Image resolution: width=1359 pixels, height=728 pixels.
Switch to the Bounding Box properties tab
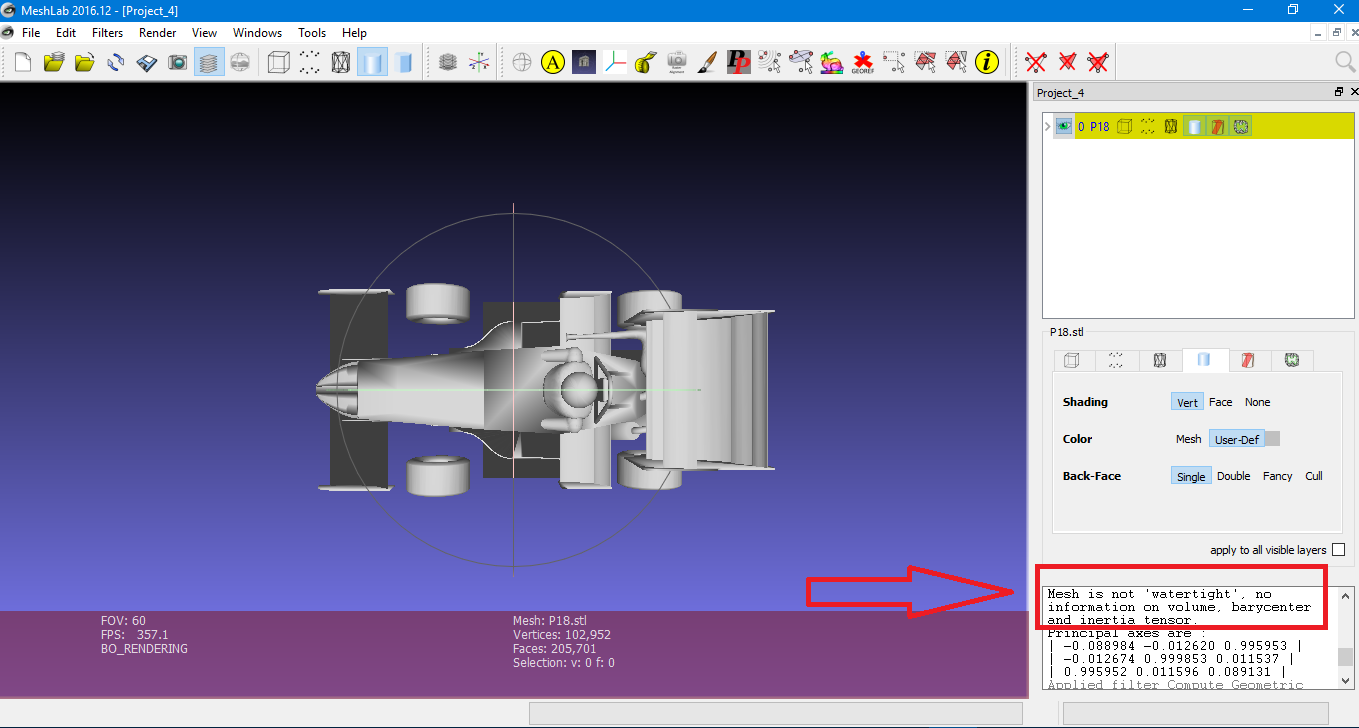1071,360
